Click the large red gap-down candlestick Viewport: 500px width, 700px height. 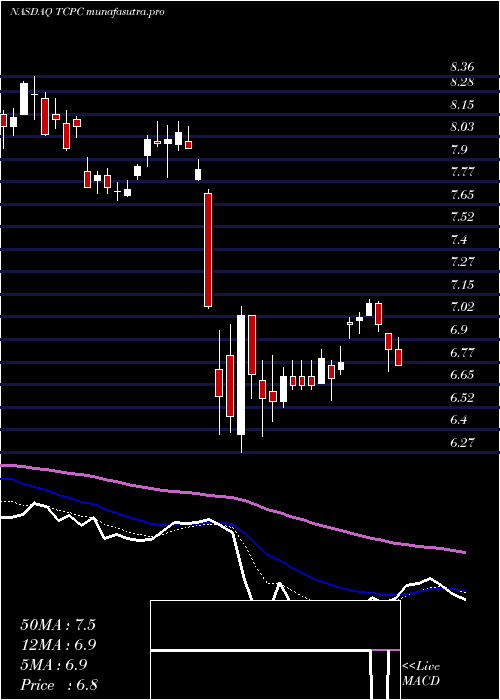coord(208,250)
